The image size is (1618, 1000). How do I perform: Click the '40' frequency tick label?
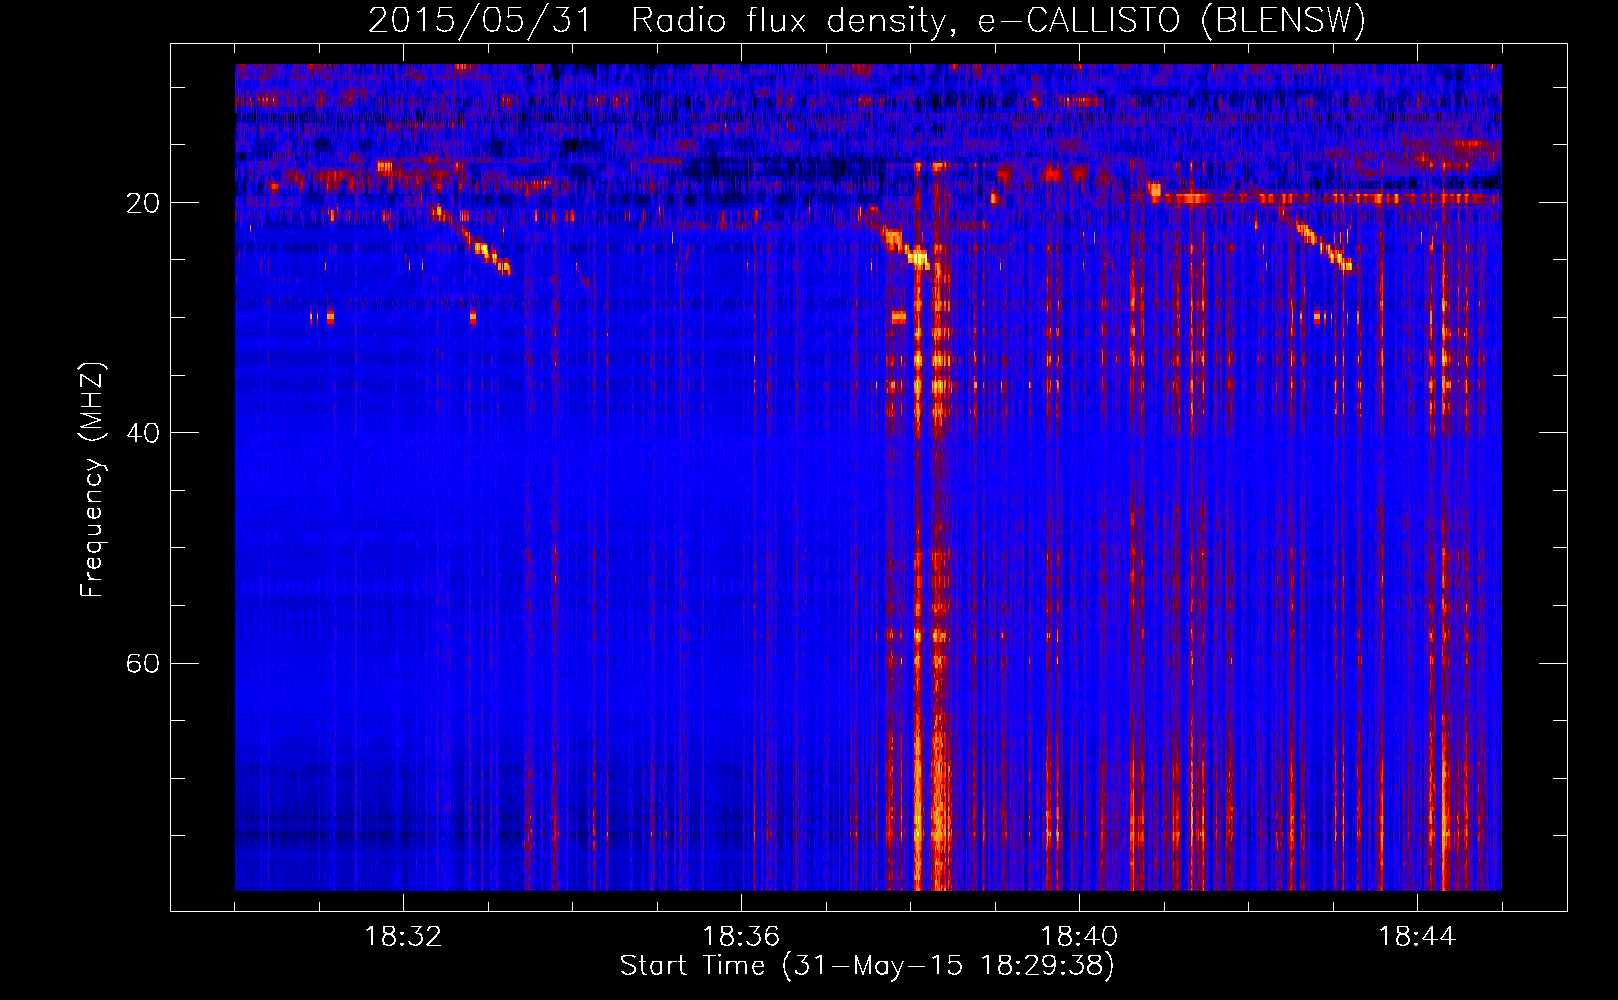pos(143,433)
